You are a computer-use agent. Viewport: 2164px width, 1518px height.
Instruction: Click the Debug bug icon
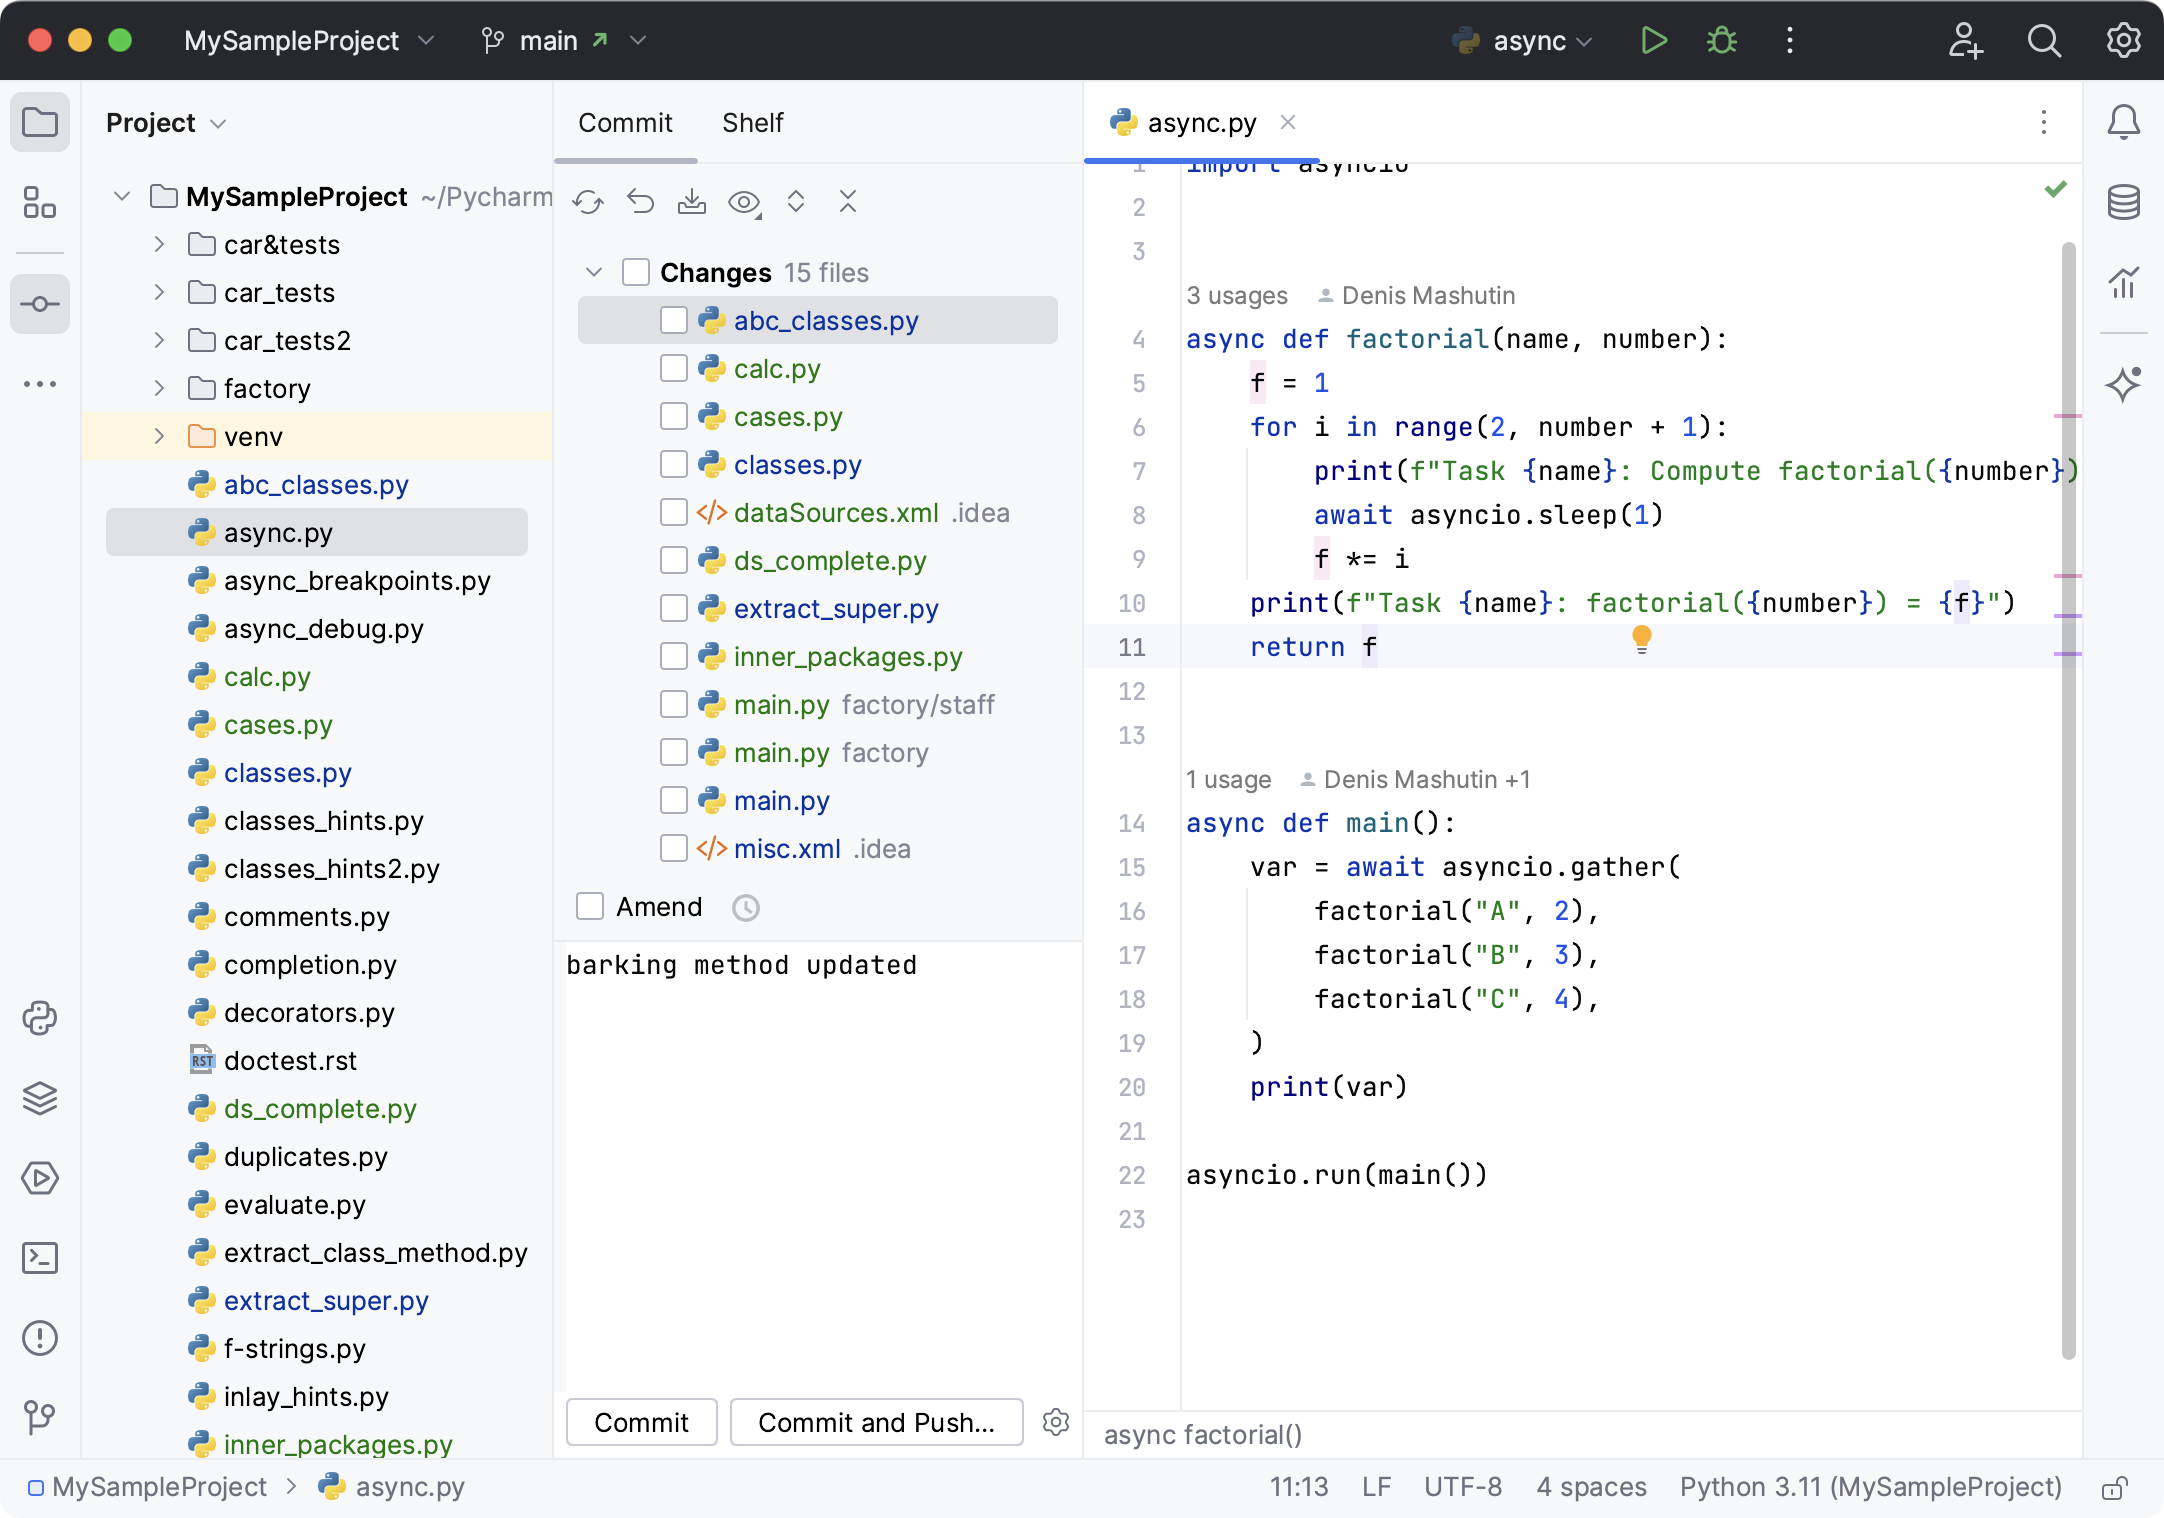[x=1721, y=41]
